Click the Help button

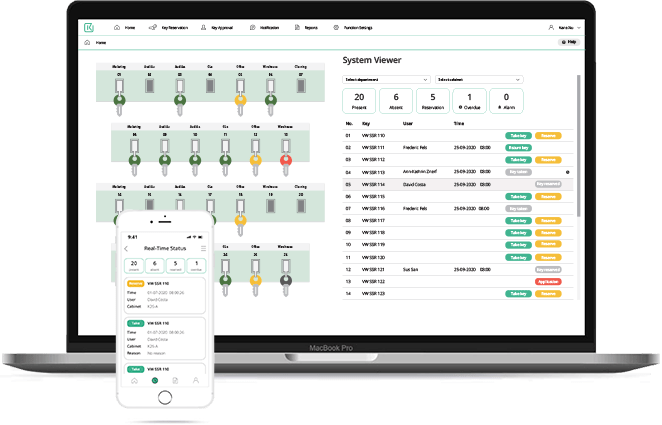click(570, 42)
